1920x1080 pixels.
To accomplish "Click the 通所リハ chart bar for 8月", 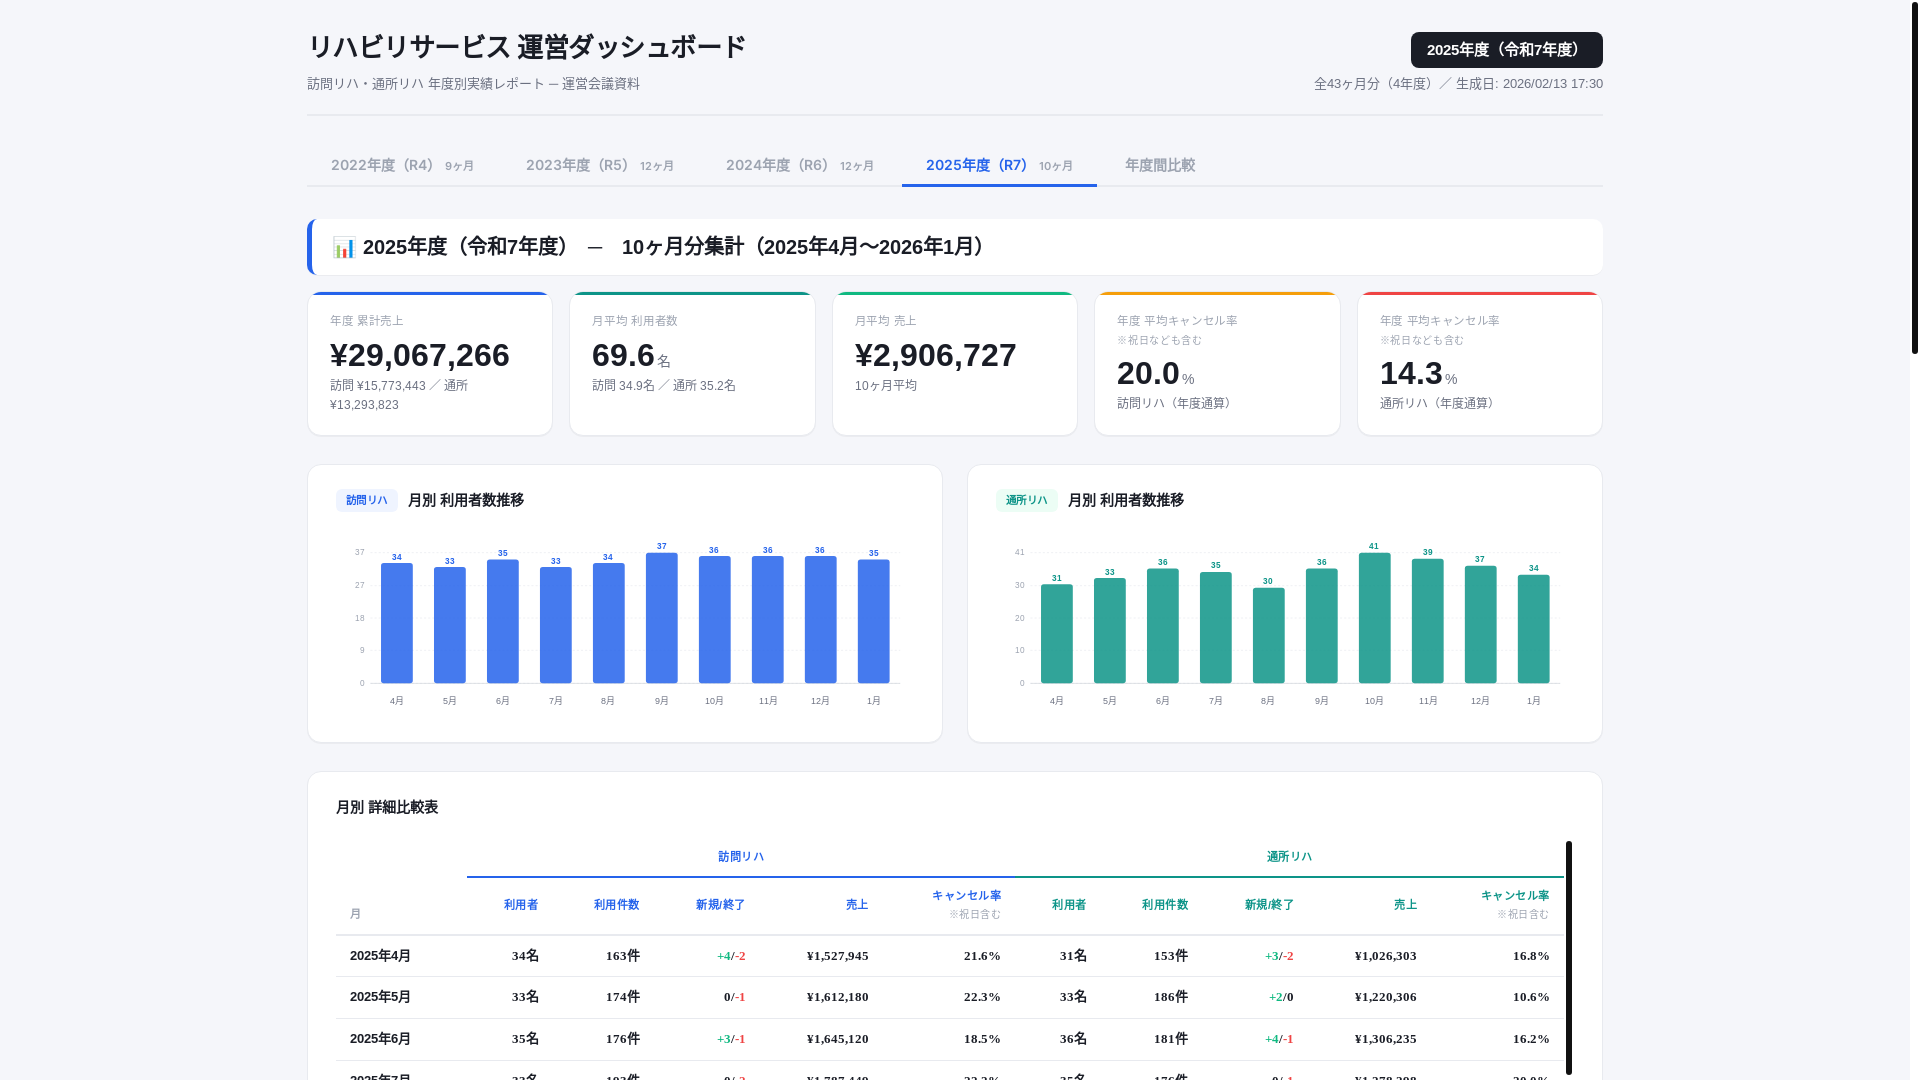I will 1269,635.
